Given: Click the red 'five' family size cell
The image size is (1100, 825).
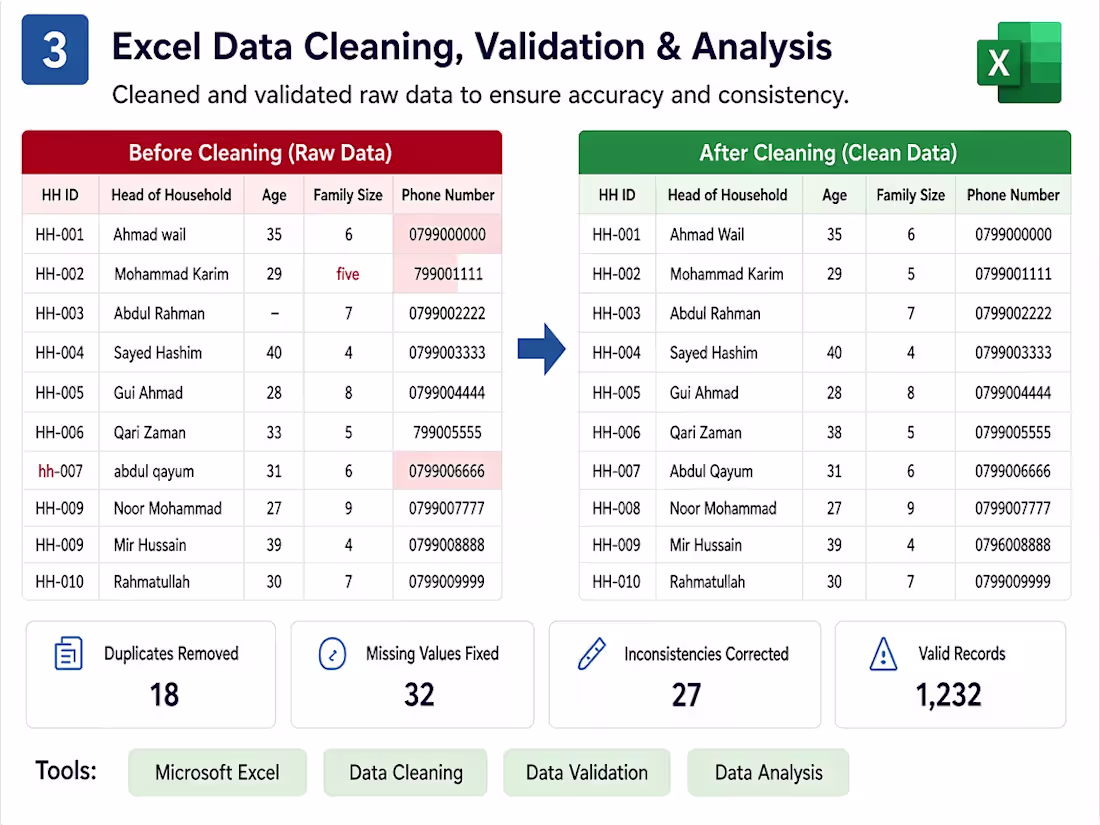Looking at the screenshot, I should pos(348,274).
